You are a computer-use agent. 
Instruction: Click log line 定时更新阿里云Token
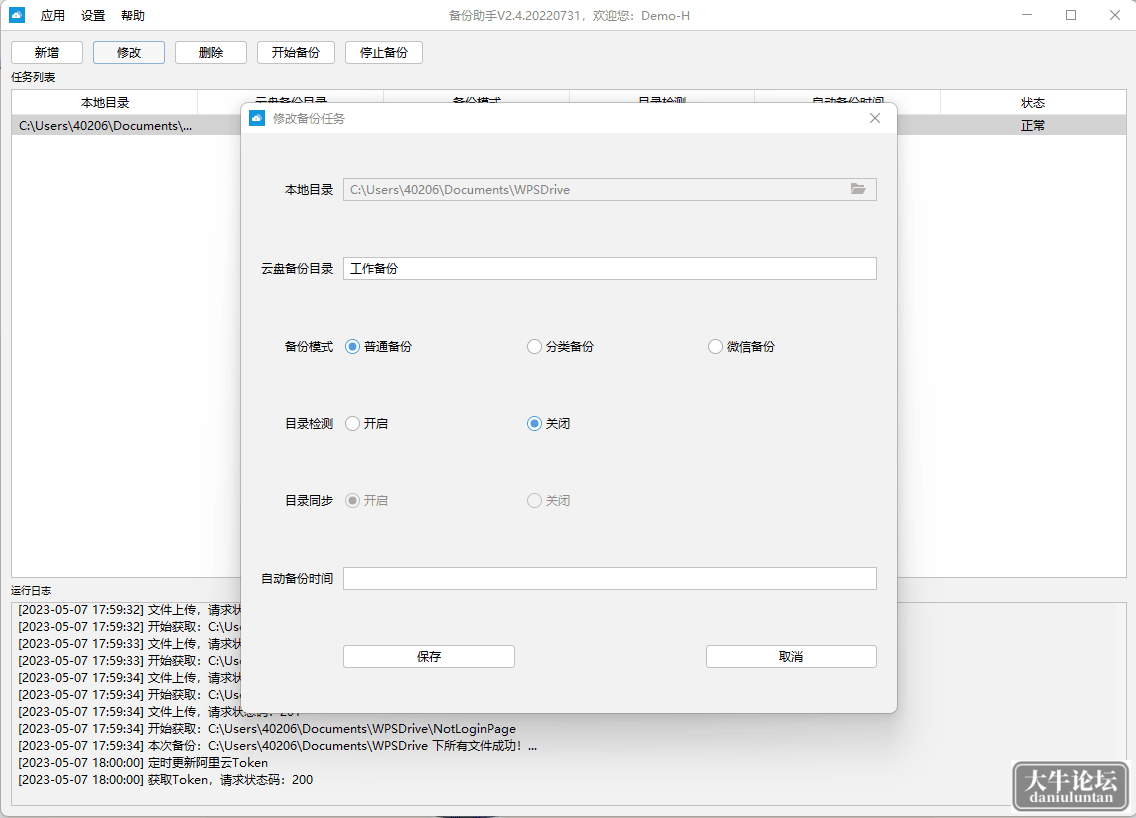pos(143,763)
